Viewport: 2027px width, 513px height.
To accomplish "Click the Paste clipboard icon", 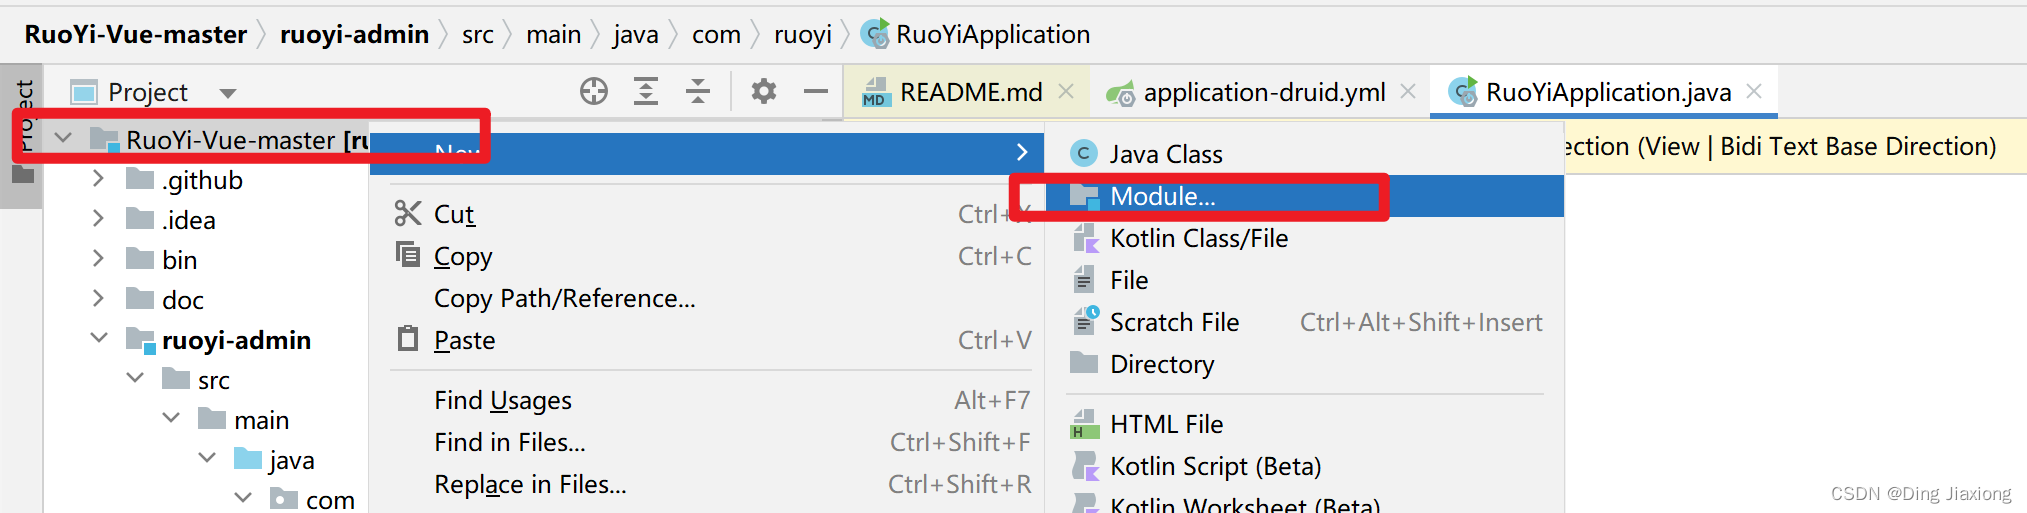I will point(408,338).
